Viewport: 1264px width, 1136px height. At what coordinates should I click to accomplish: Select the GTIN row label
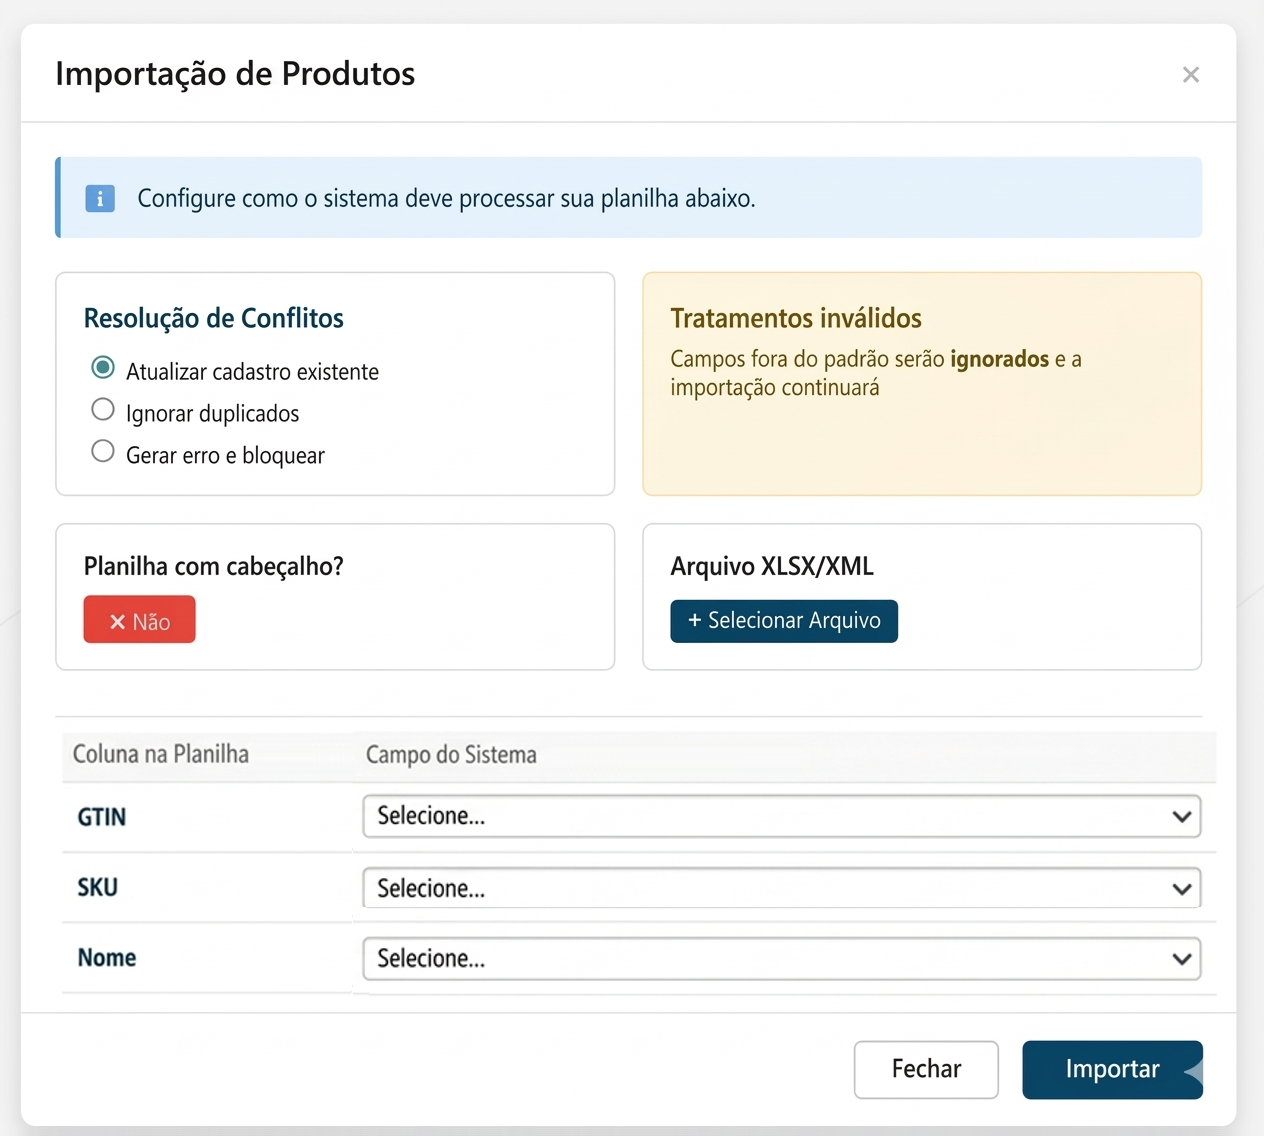102,817
